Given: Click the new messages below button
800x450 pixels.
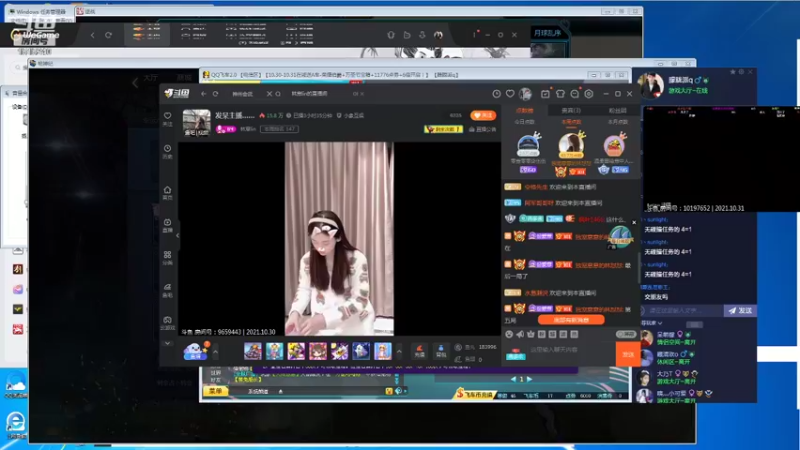Looking at the screenshot, I should click(571, 320).
